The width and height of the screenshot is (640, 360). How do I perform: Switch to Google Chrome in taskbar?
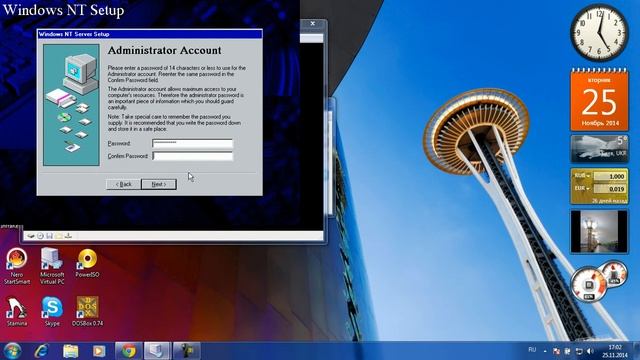tap(129, 351)
